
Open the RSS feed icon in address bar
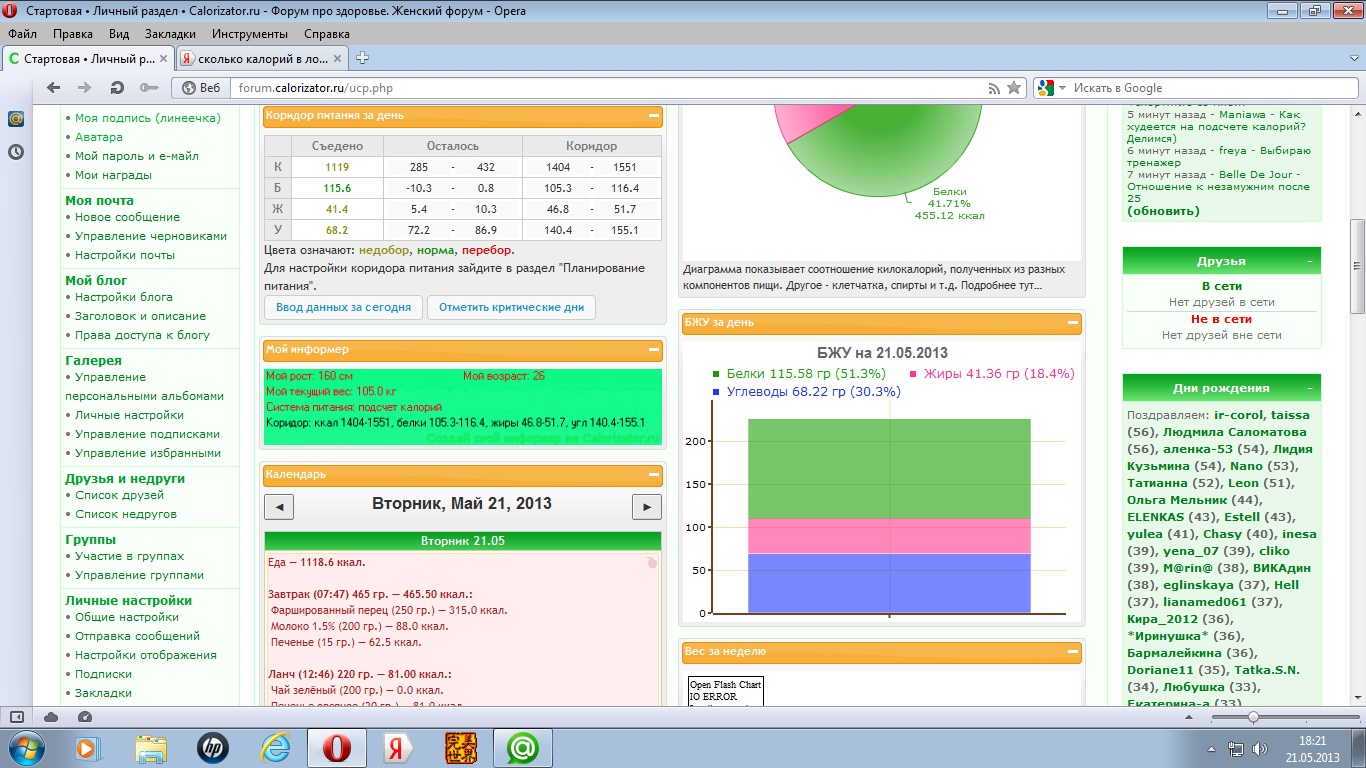point(993,88)
